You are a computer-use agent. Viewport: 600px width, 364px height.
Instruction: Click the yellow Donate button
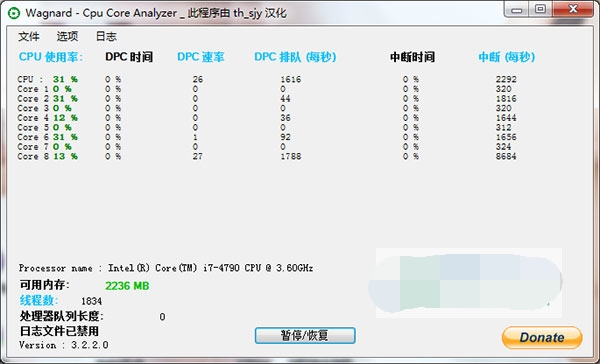(x=542, y=337)
